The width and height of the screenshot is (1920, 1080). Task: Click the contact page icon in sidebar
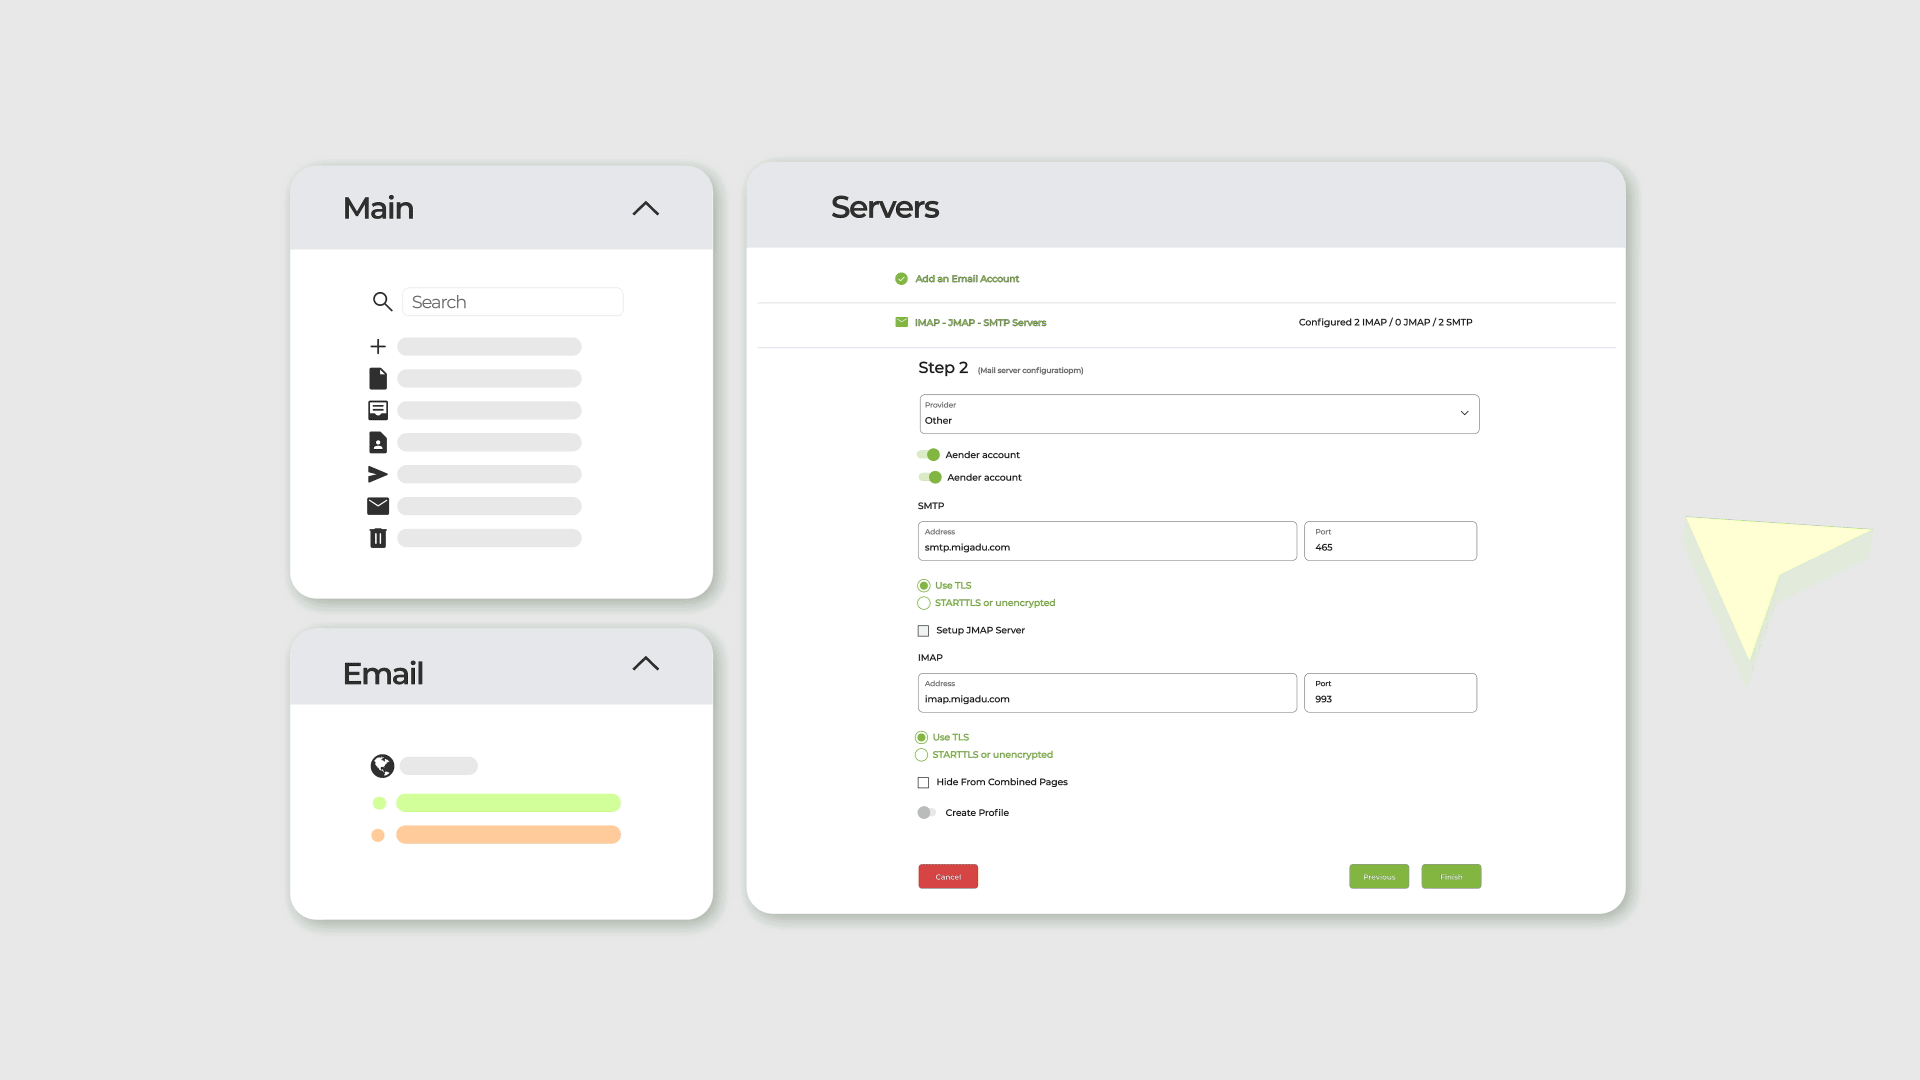pyautogui.click(x=378, y=442)
